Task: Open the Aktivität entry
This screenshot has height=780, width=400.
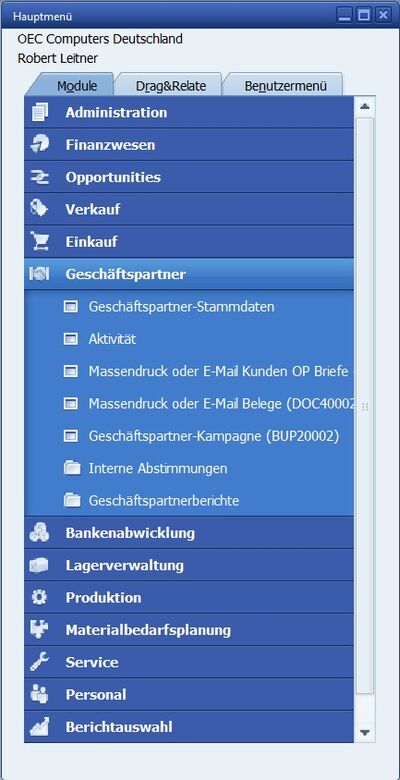Action: 112,339
